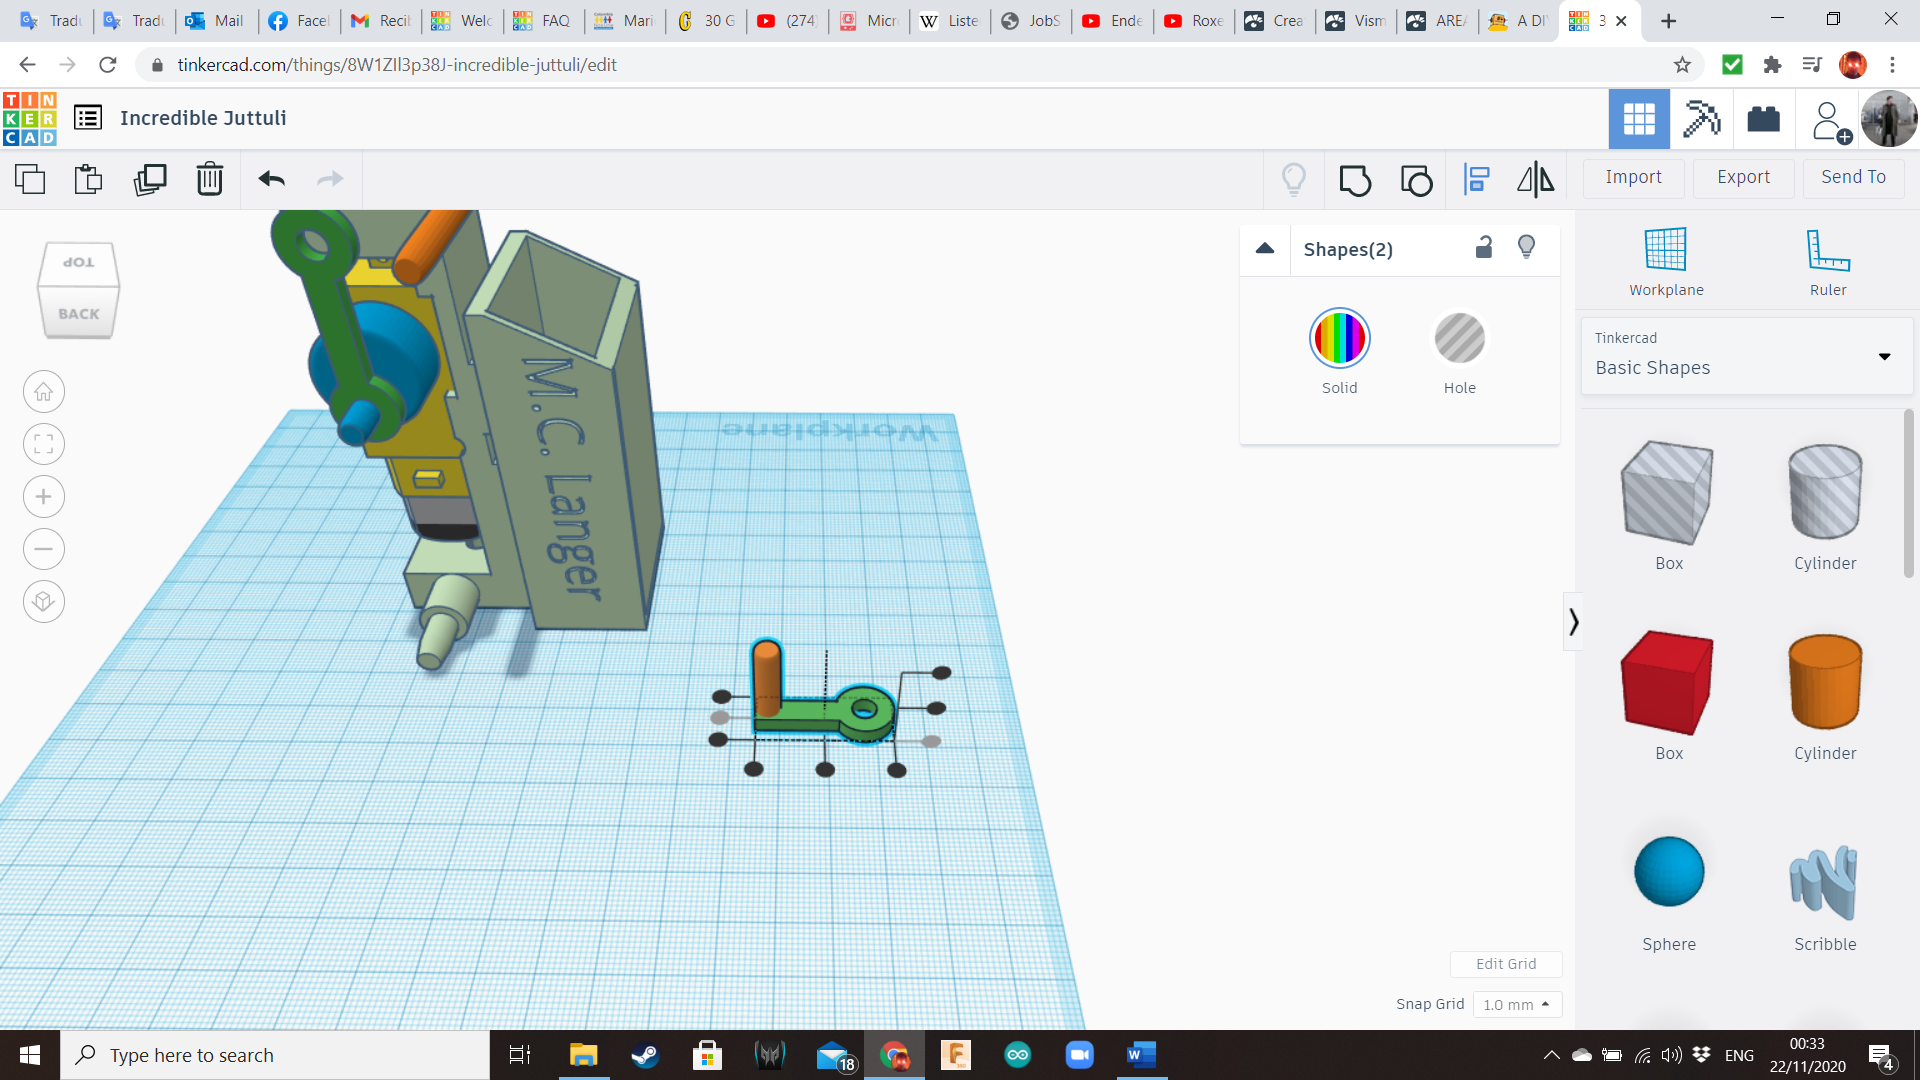
Task: Open the Align tool
Action: click(1476, 180)
